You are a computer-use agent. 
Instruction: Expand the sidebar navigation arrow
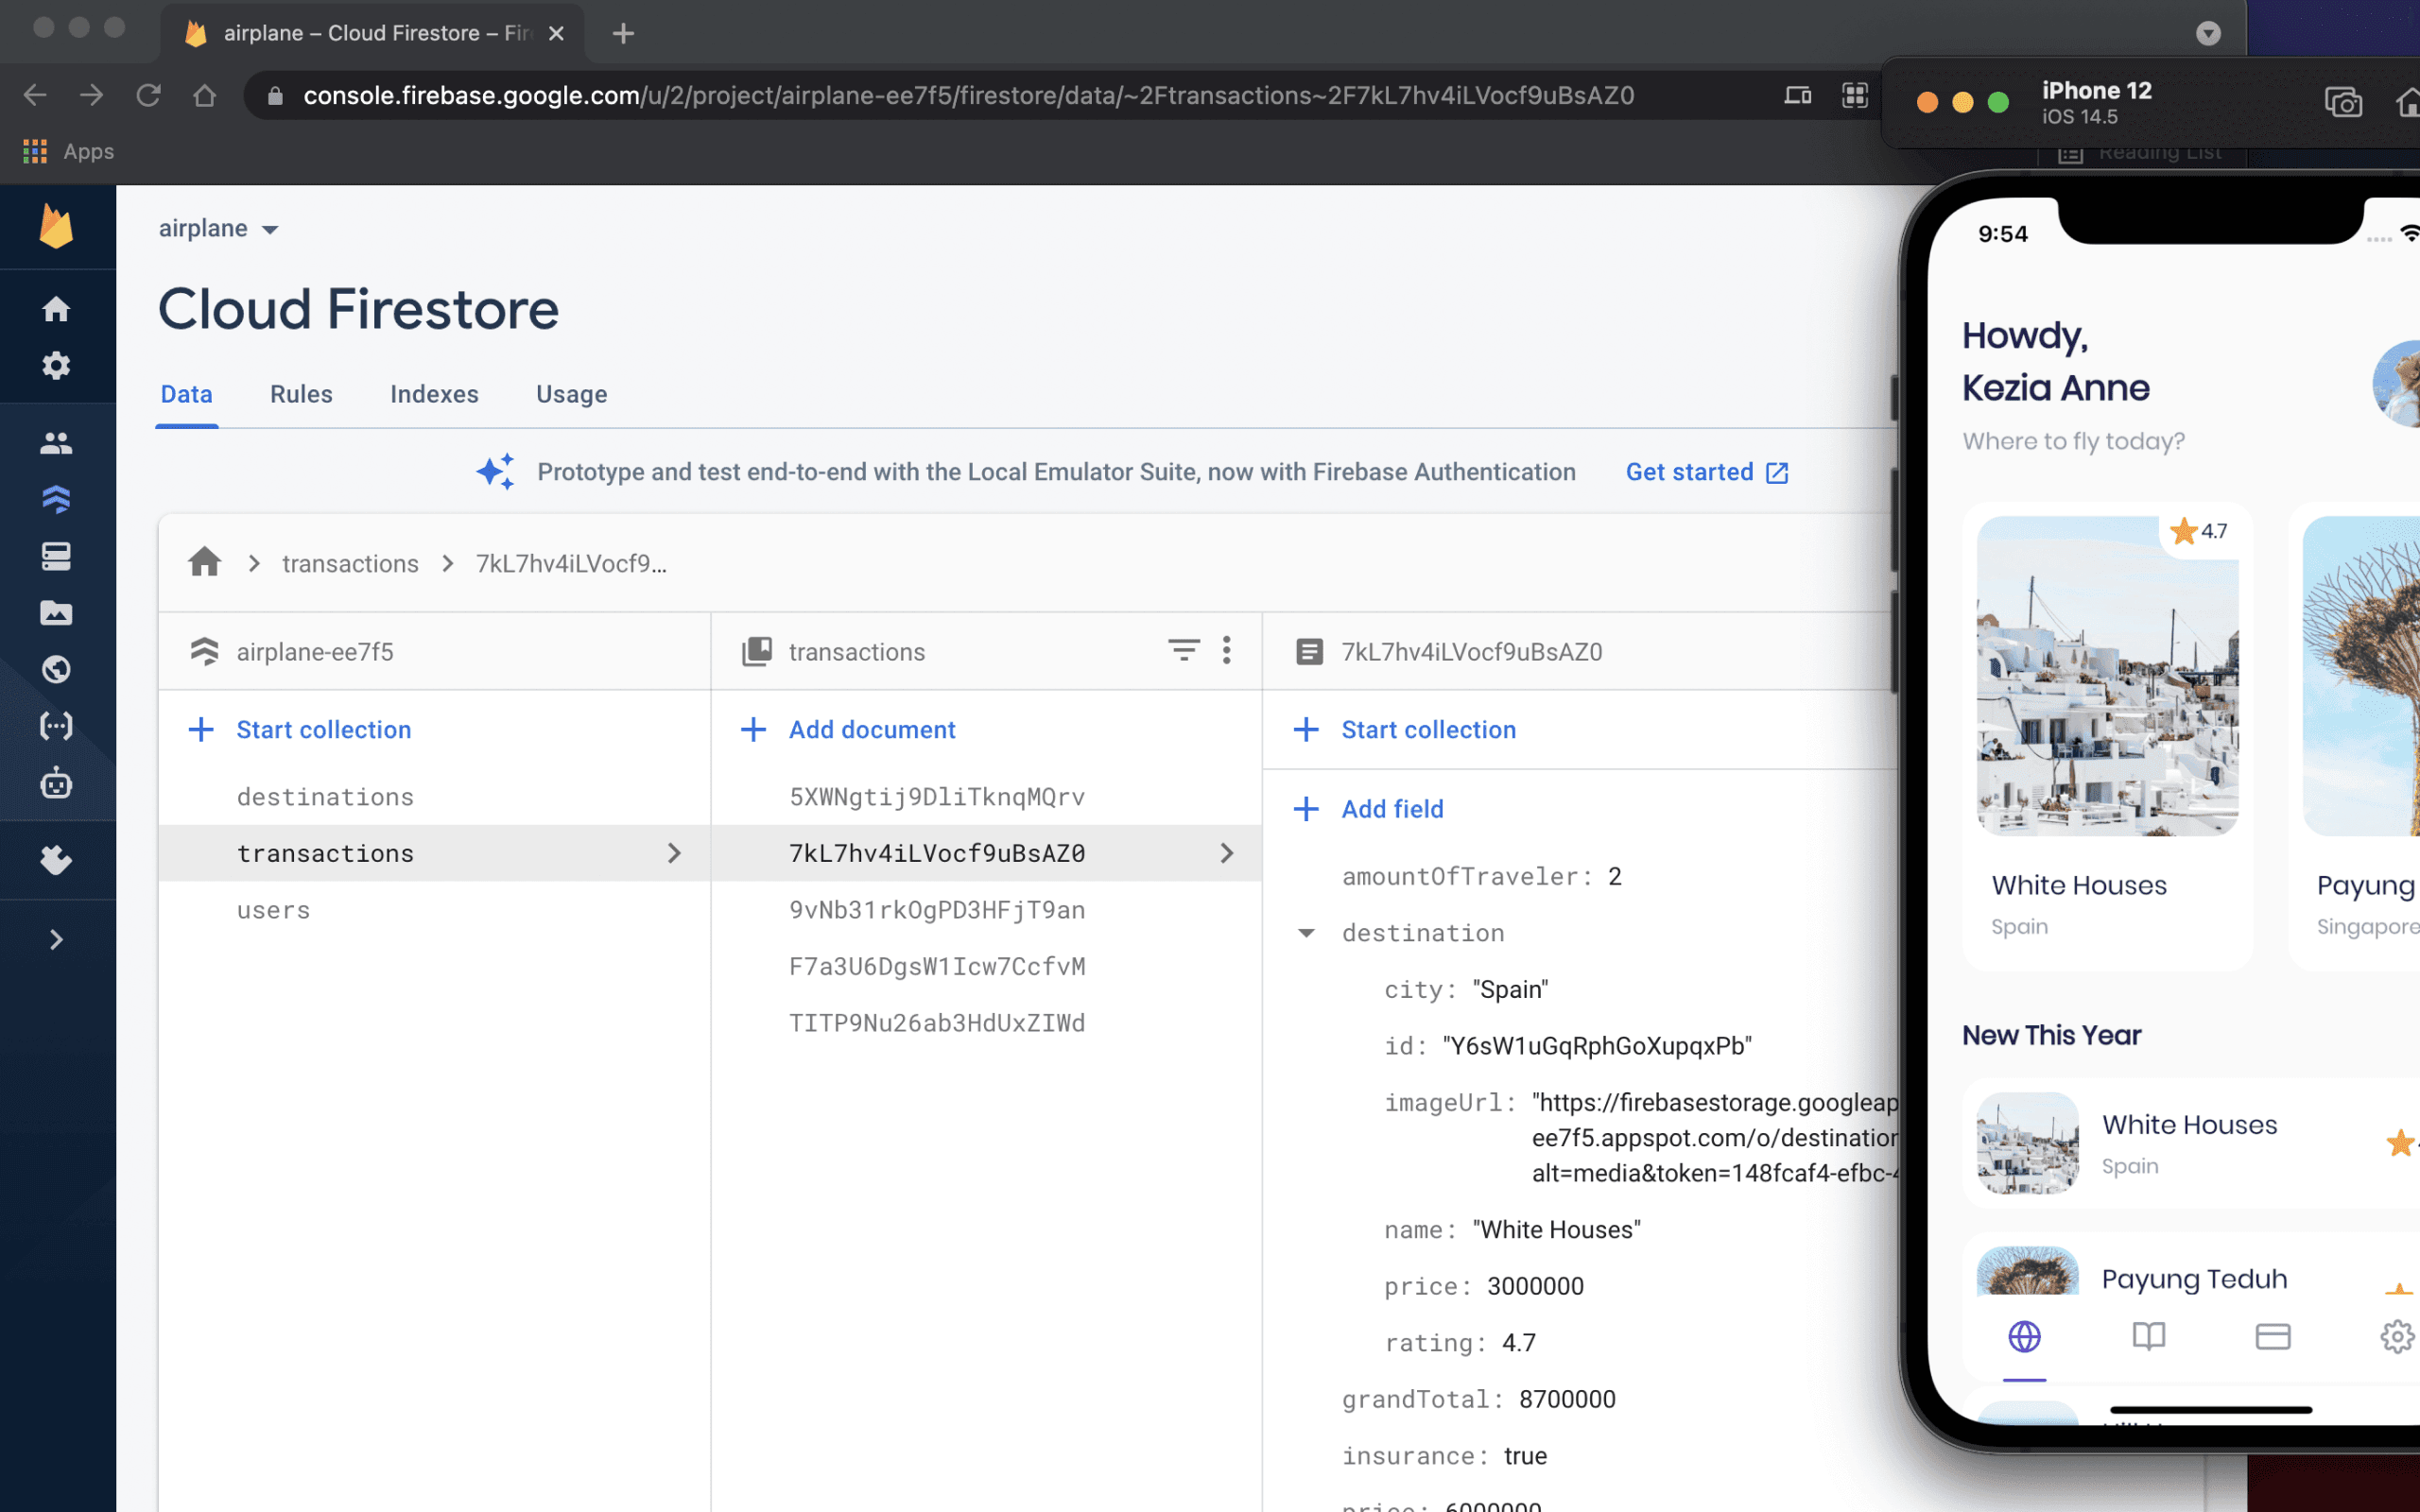56,940
